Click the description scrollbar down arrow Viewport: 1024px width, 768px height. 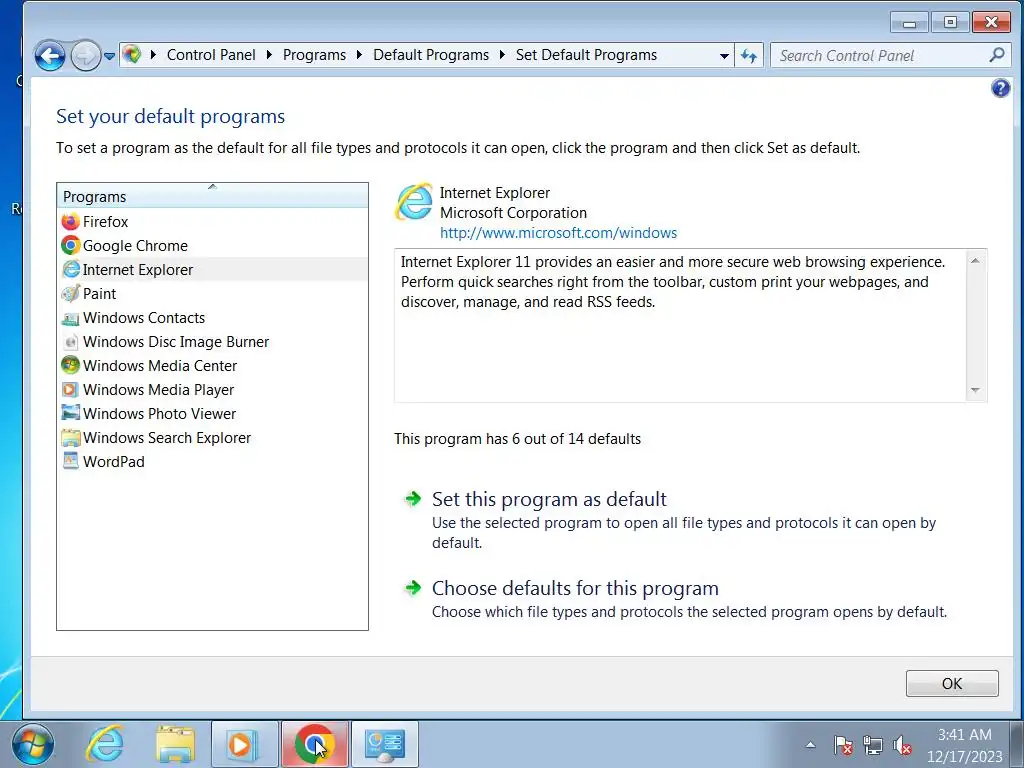(975, 390)
